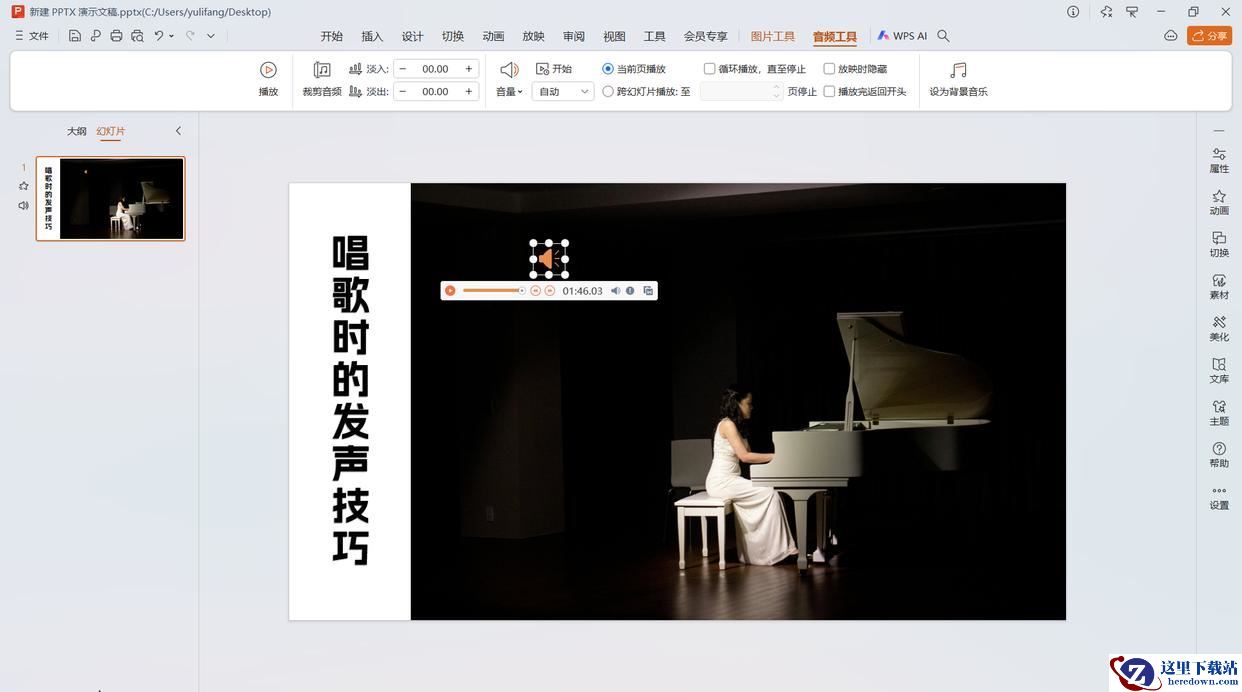Click the fade-out (淡出) value field
Image resolution: width=1242 pixels, height=692 pixels.
(435, 91)
